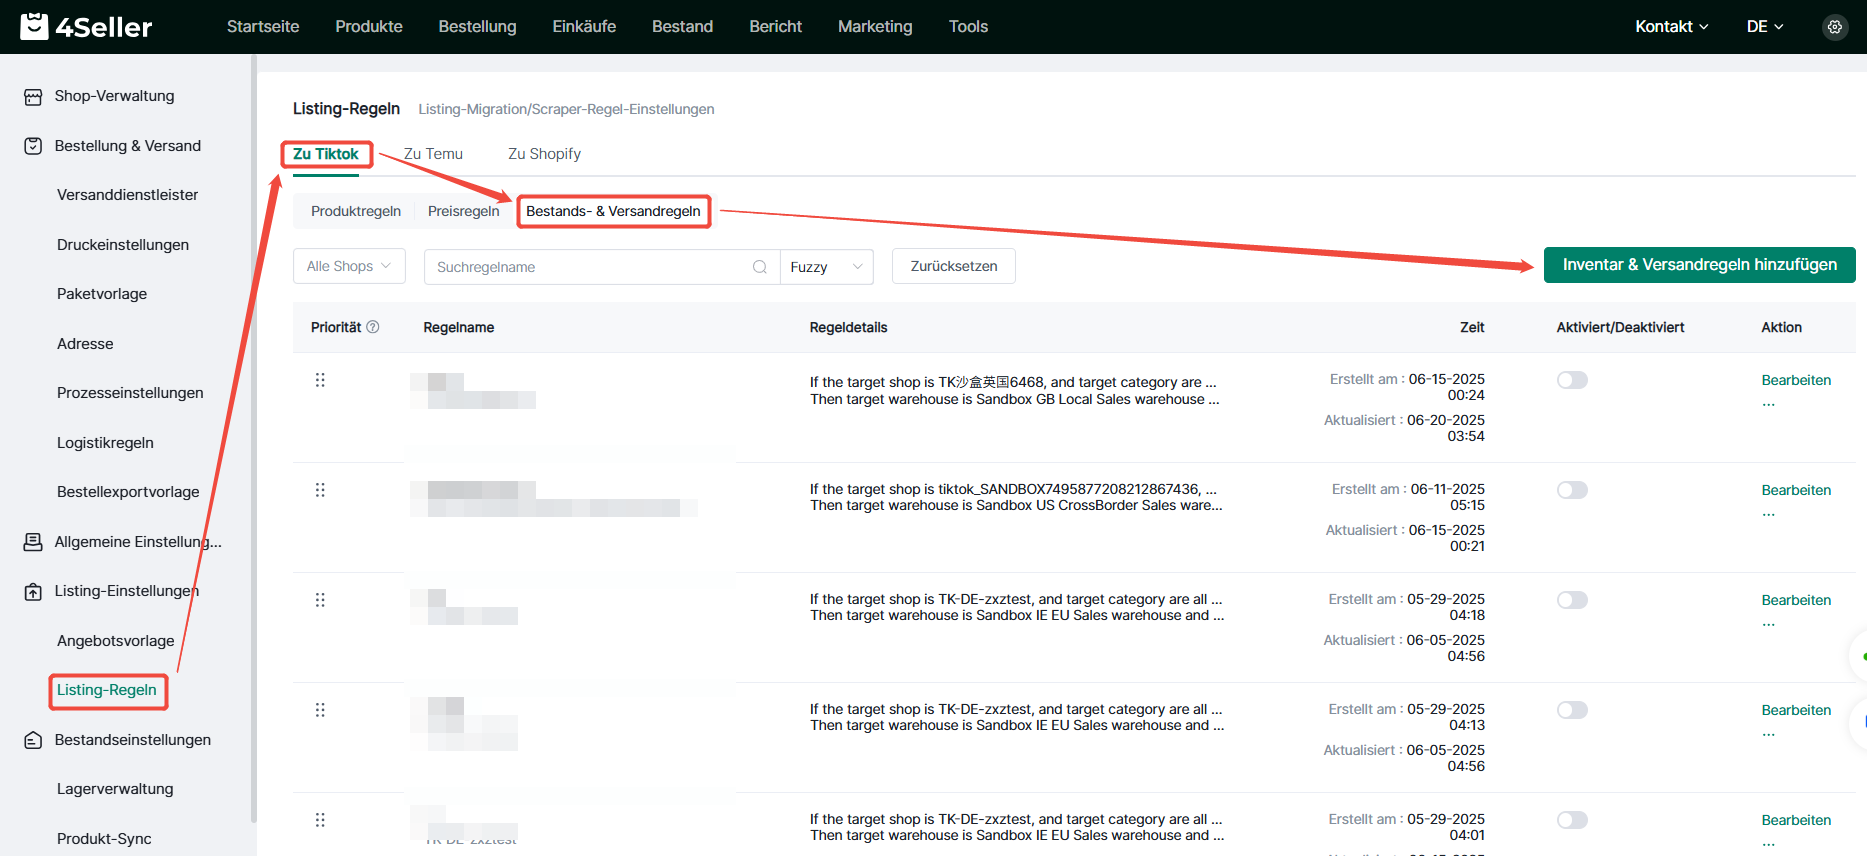This screenshot has width=1867, height=856.
Task: Enable toggle for rule created 05-29-2025 04:18
Action: click(x=1572, y=600)
